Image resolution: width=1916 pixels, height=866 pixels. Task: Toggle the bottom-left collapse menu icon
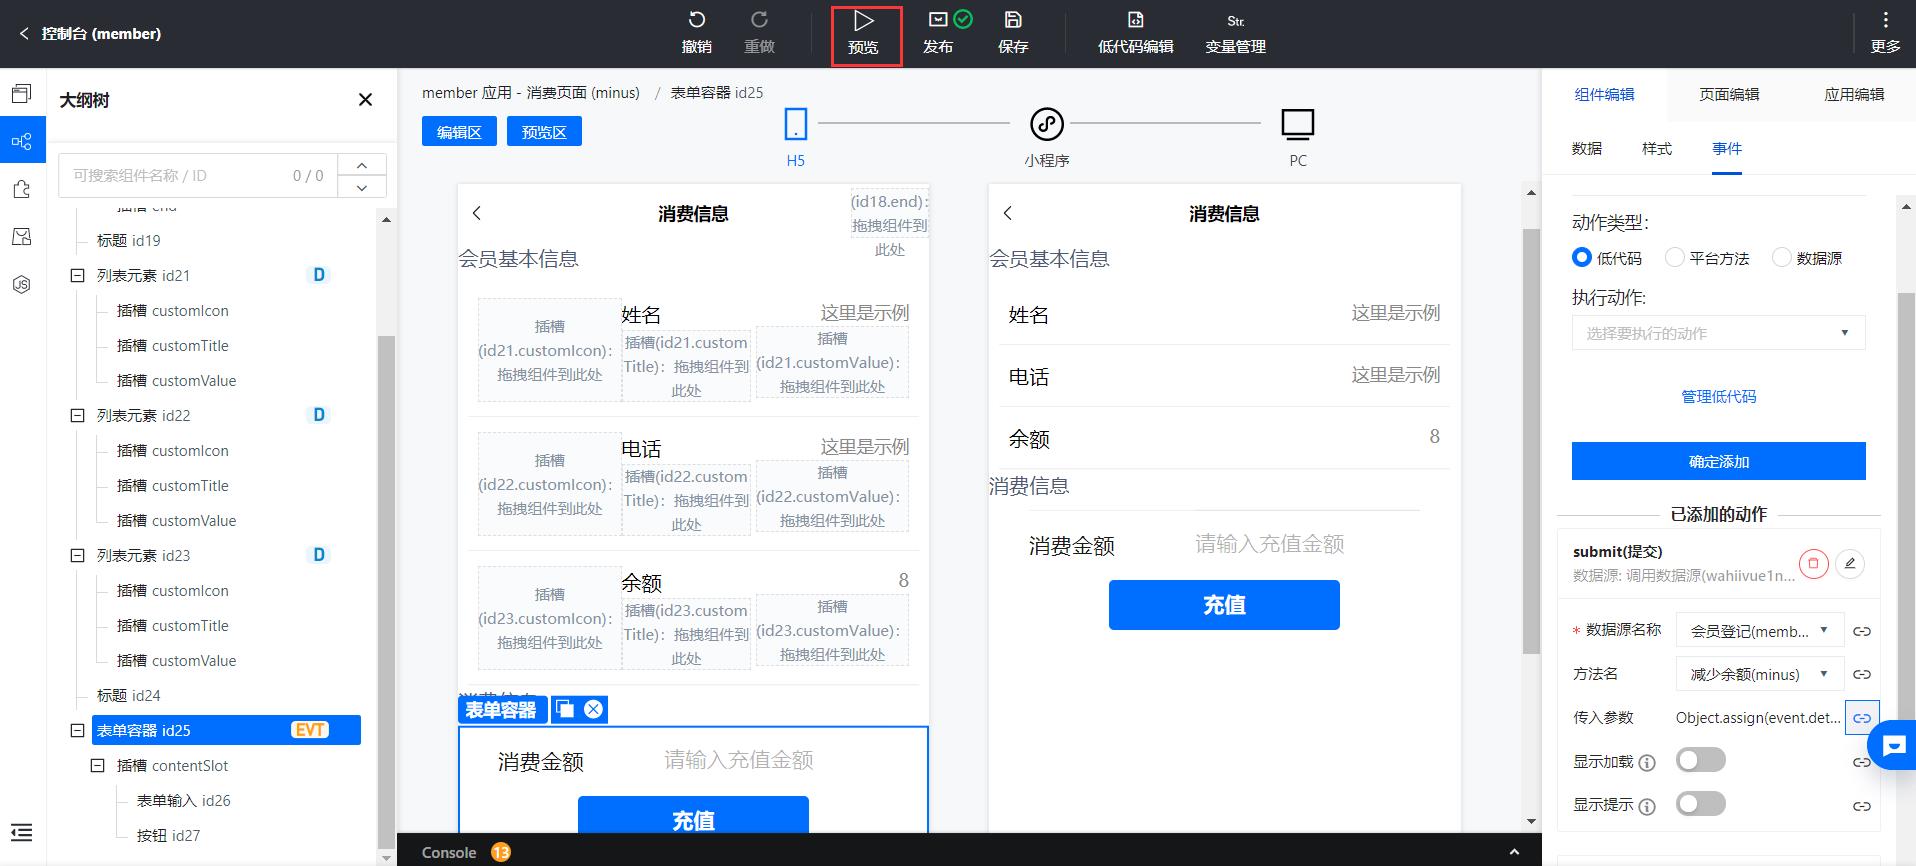point(22,832)
